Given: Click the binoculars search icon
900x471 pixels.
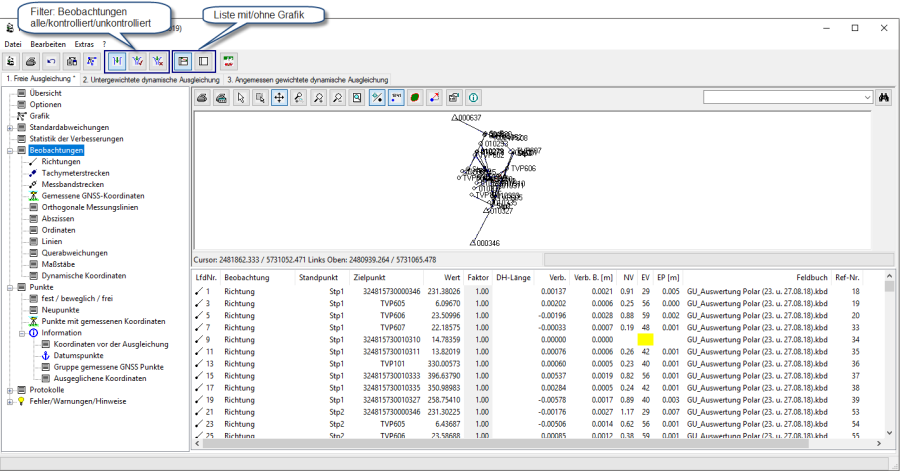Looking at the screenshot, I should pos(884,98).
